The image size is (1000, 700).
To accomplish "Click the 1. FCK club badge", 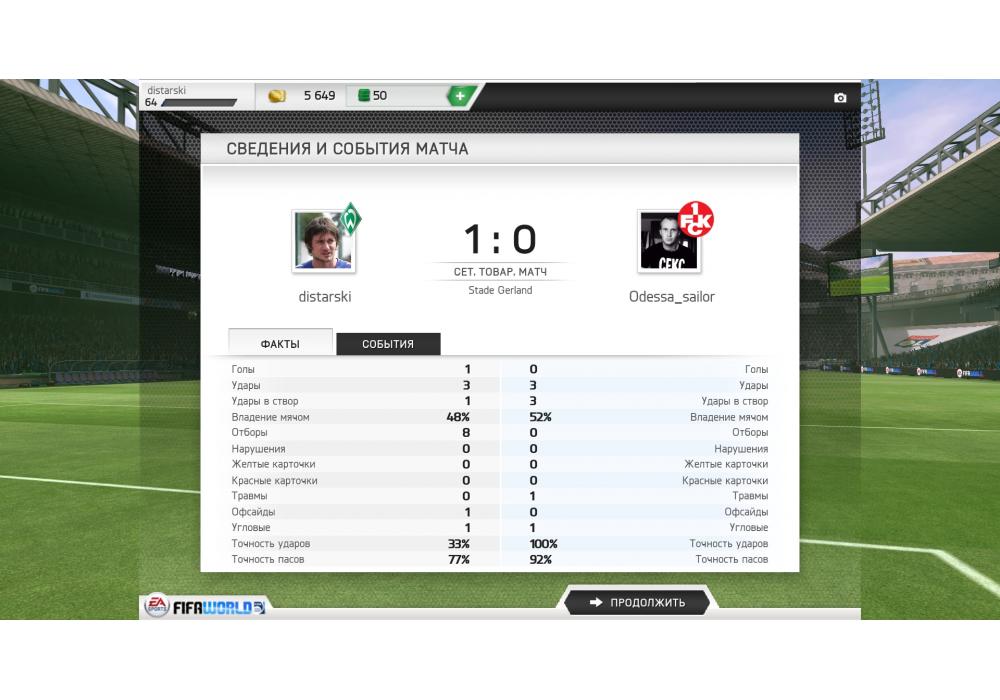I will click(695, 219).
